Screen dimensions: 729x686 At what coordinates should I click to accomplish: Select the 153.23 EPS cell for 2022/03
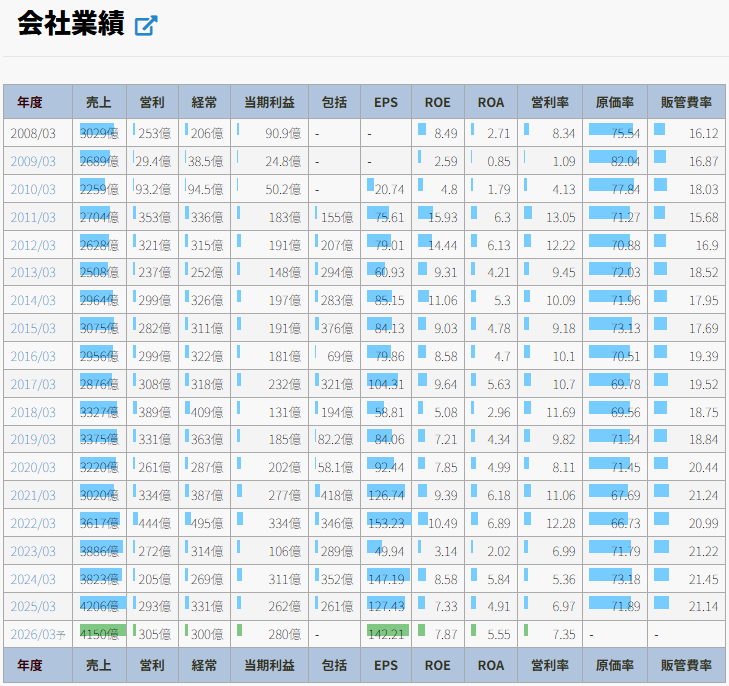click(386, 523)
